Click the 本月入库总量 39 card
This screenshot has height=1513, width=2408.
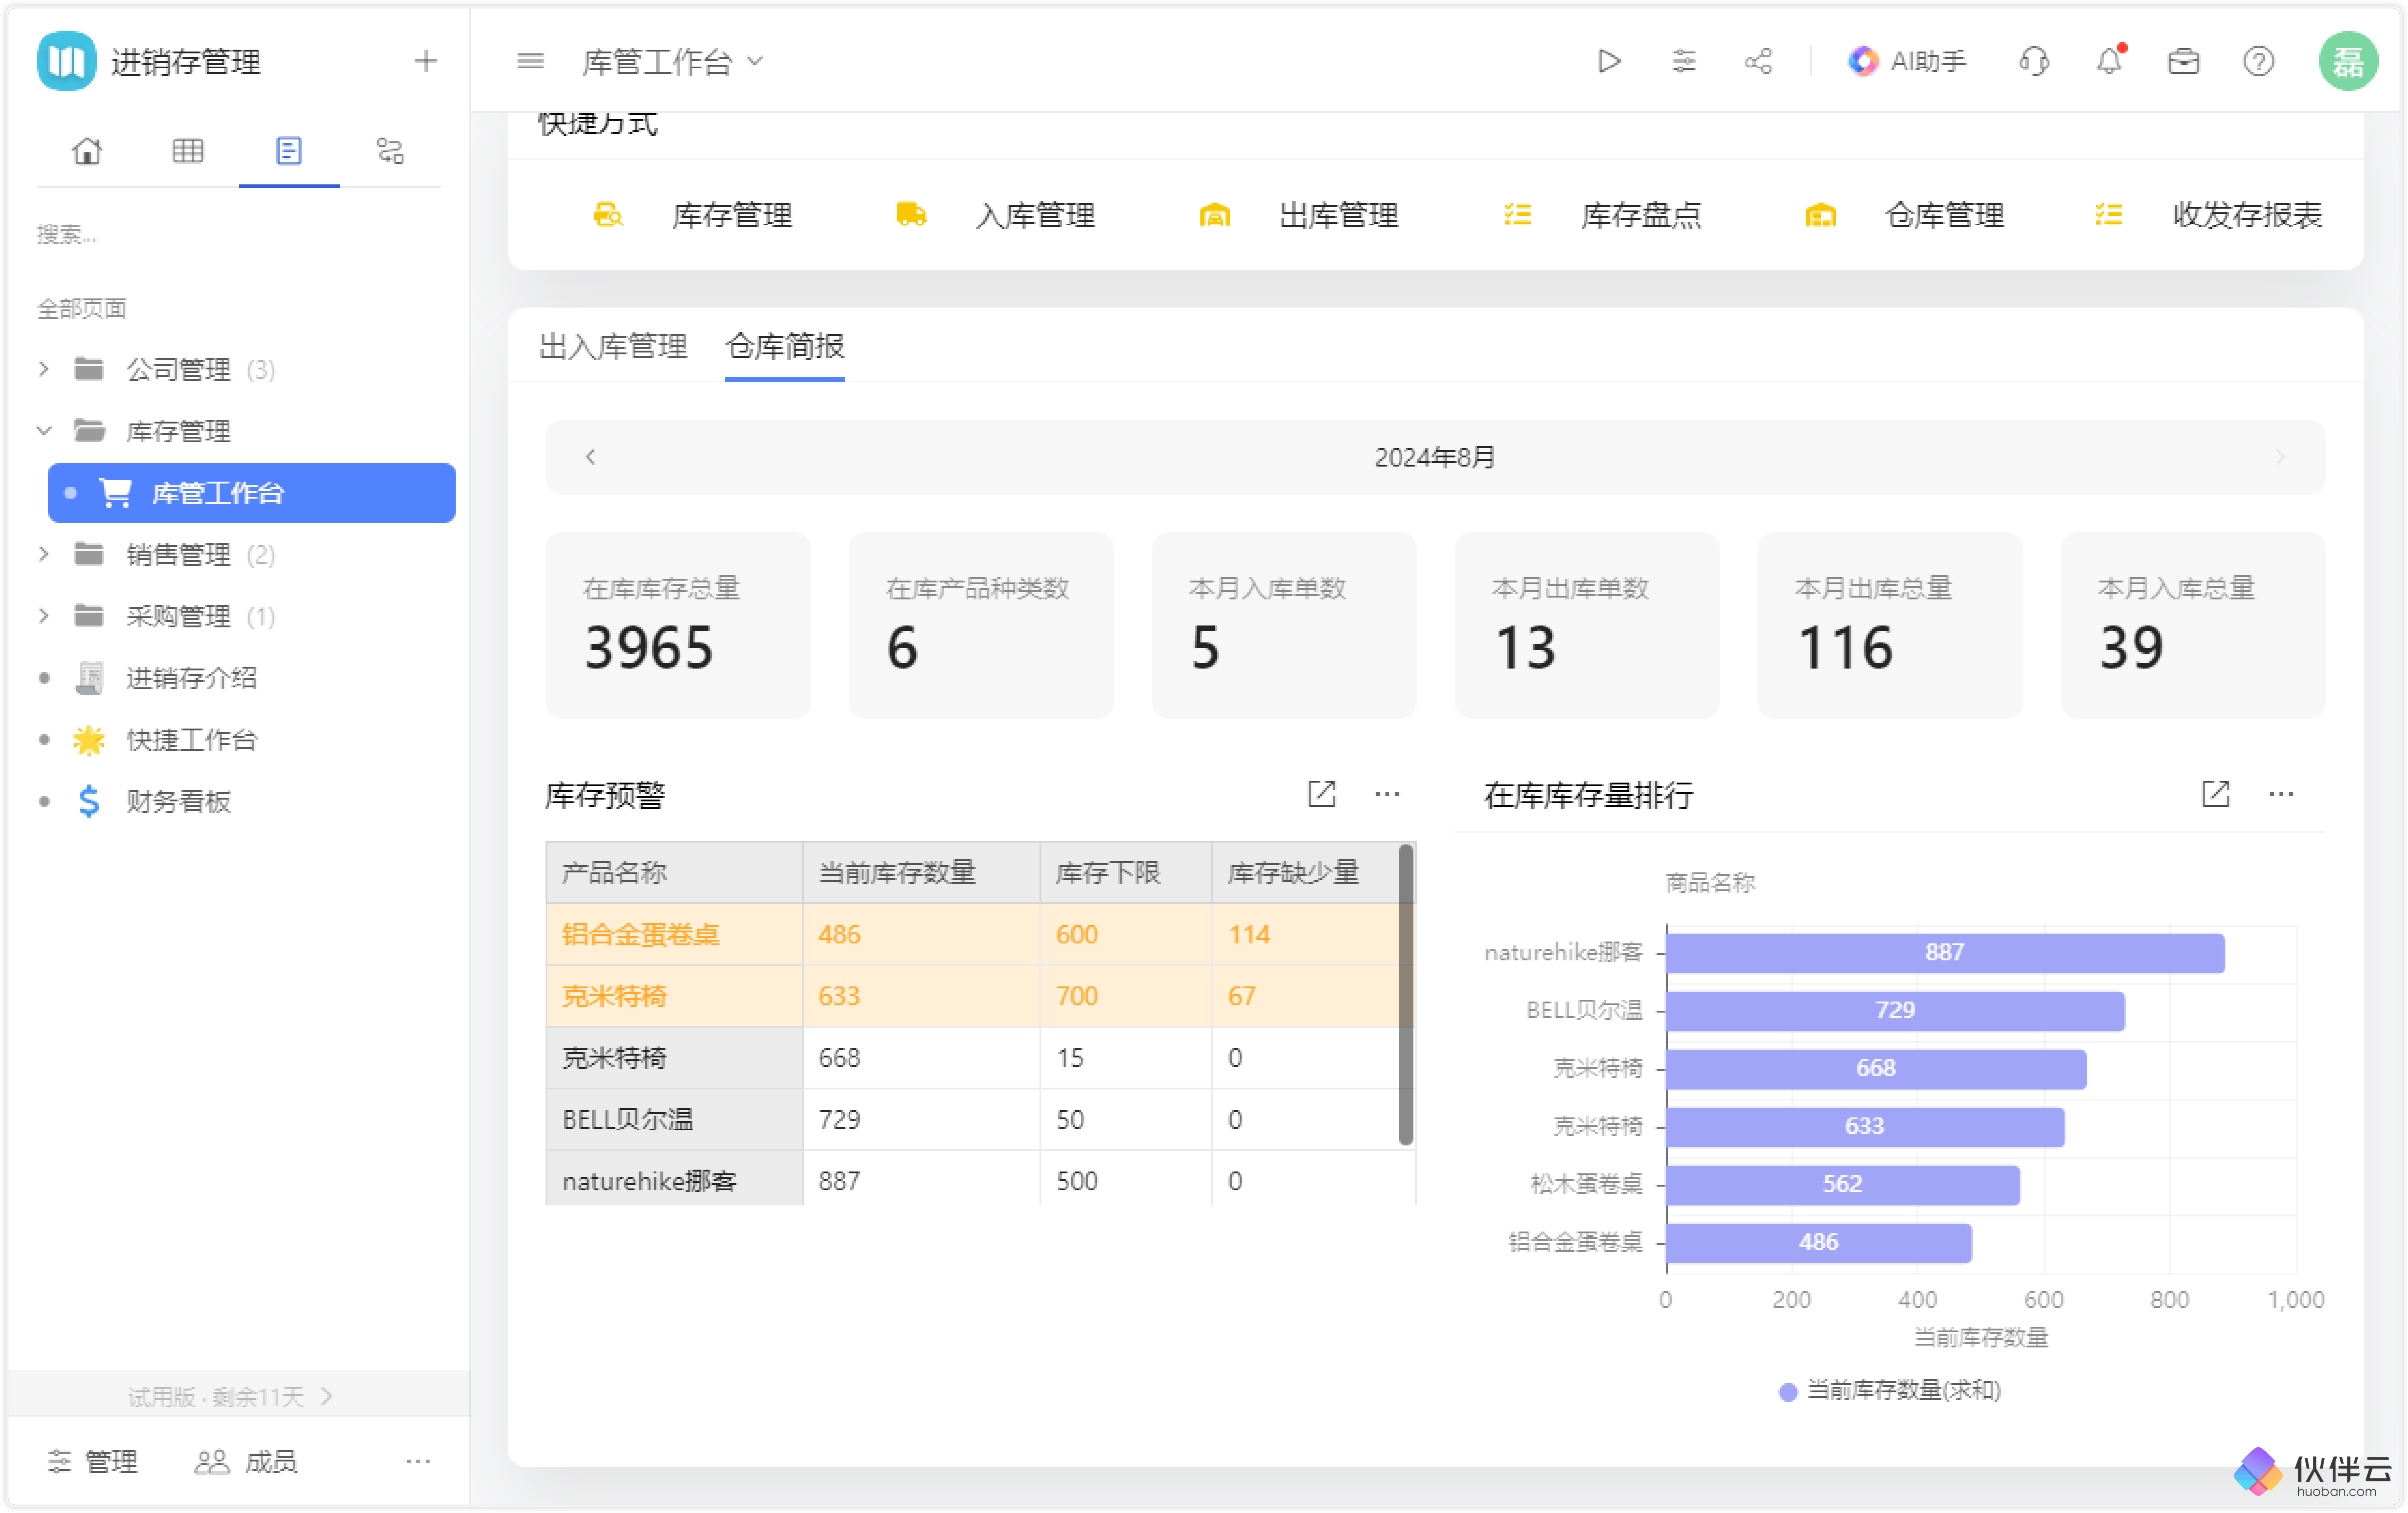point(2193,625)
